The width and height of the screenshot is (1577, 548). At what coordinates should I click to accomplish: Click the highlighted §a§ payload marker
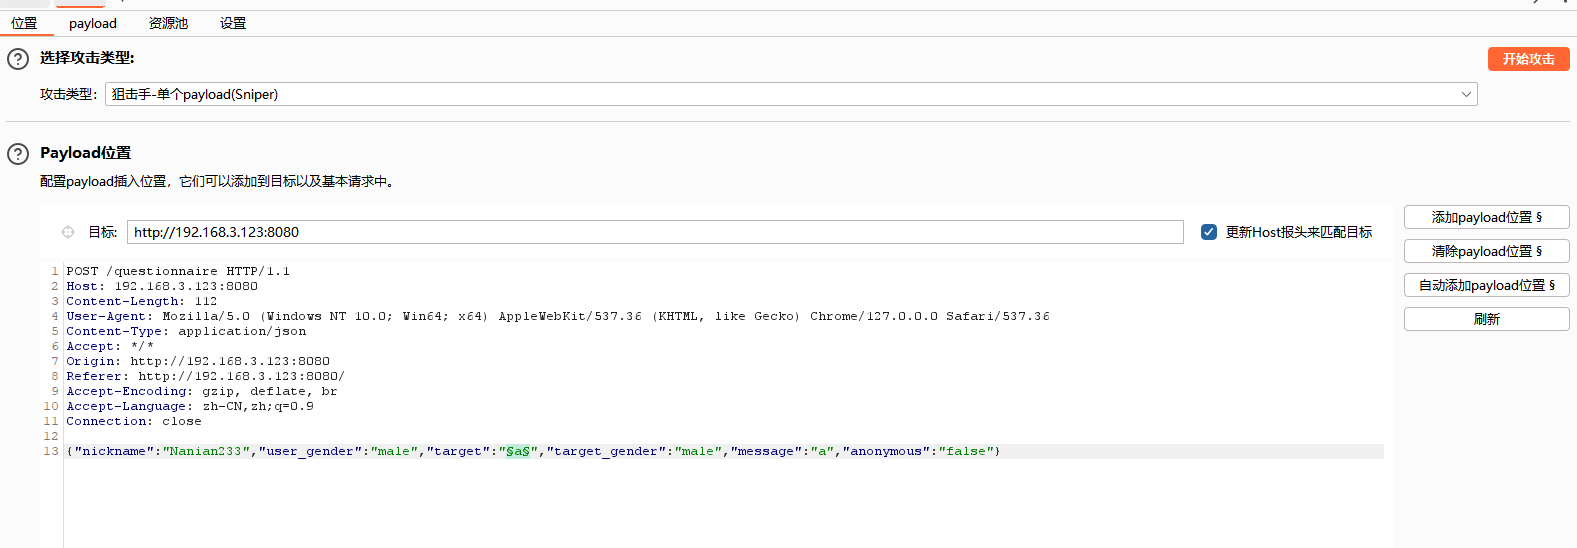pos(517,452)
